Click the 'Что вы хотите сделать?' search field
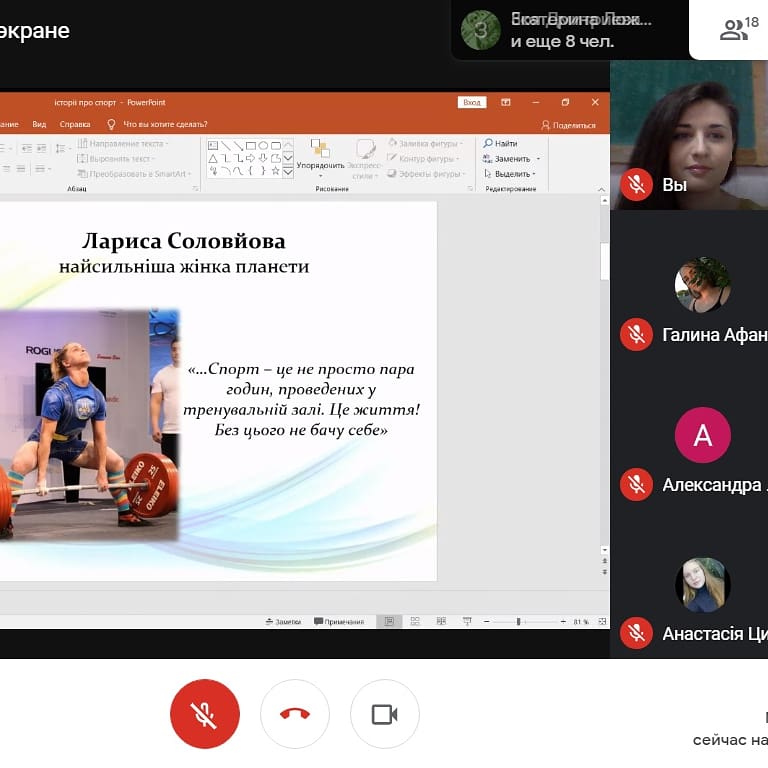The height and width of the screenshot is (768, 768). (165, 125)
